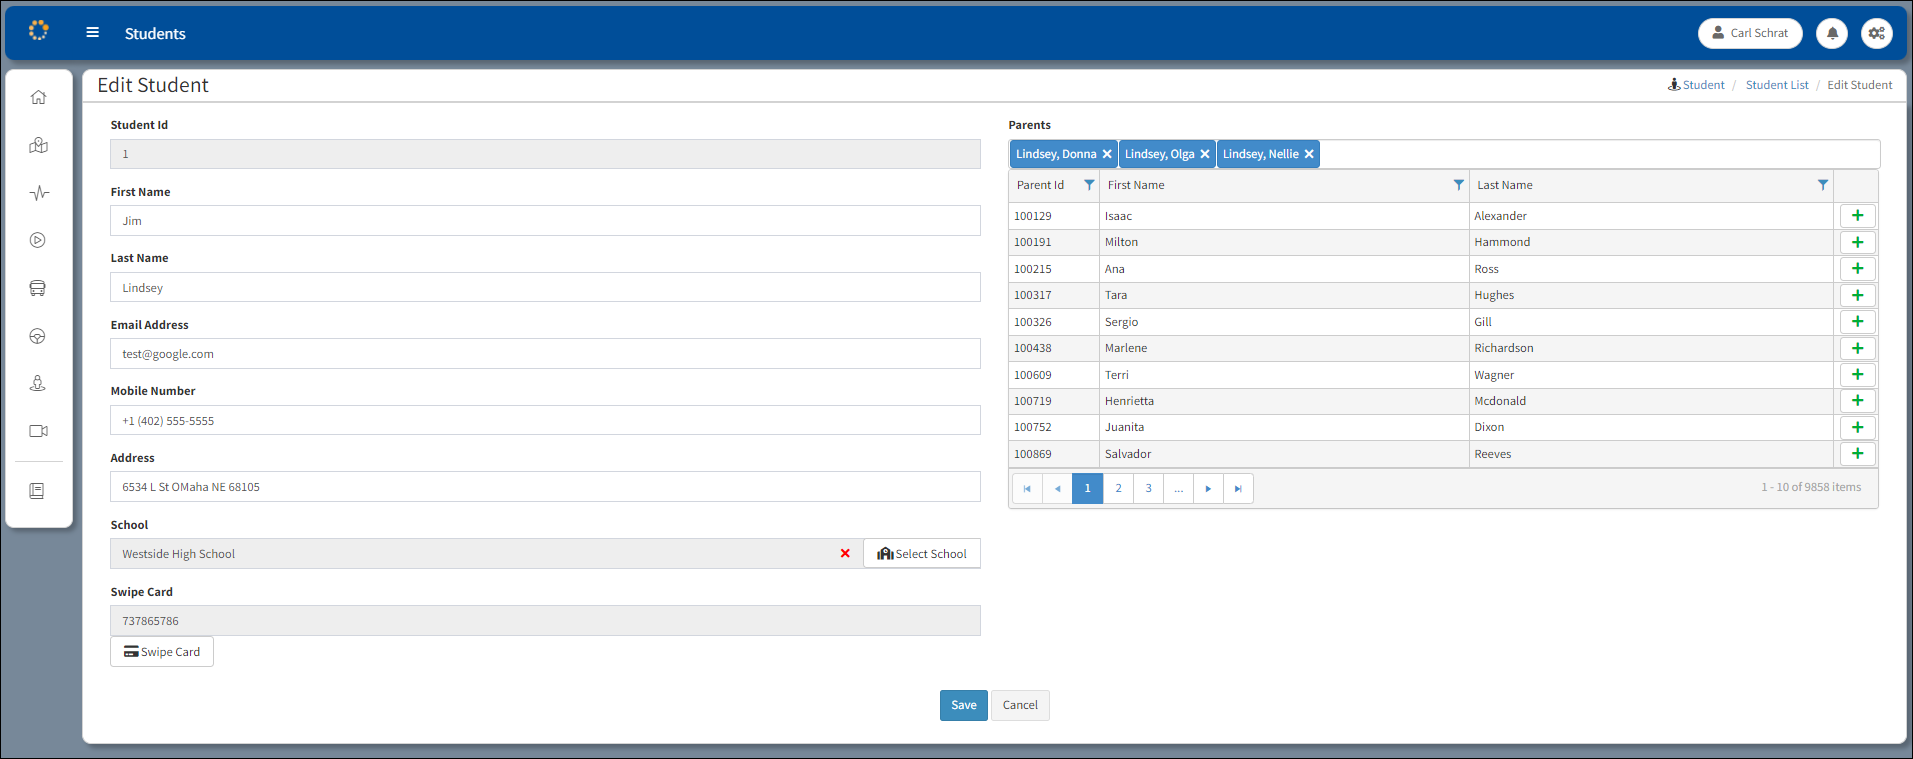Open Student List breadcrumb link
1913x759 pixels.
[x=1777, y=85]
